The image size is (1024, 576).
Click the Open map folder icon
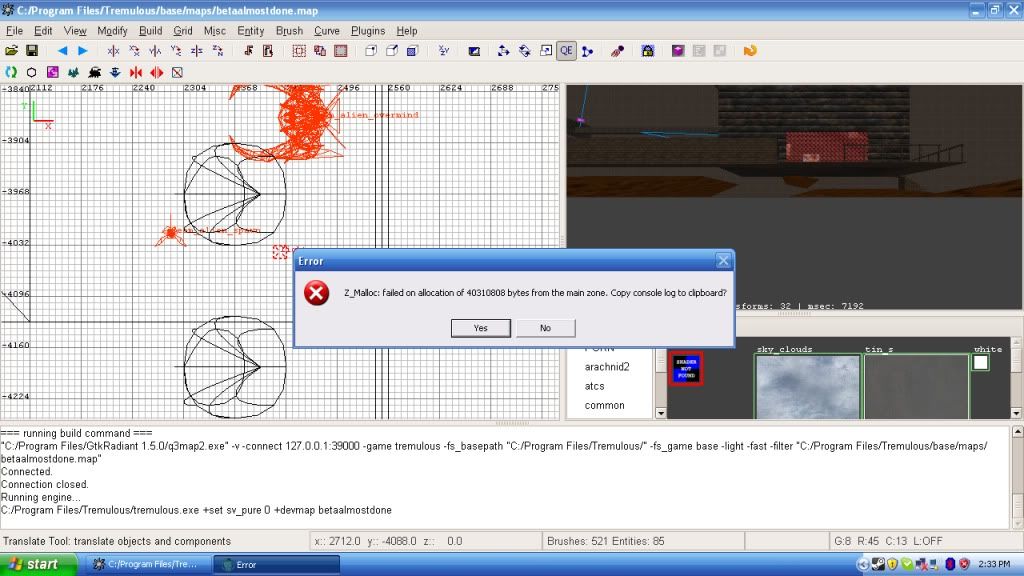click(11, 51)
